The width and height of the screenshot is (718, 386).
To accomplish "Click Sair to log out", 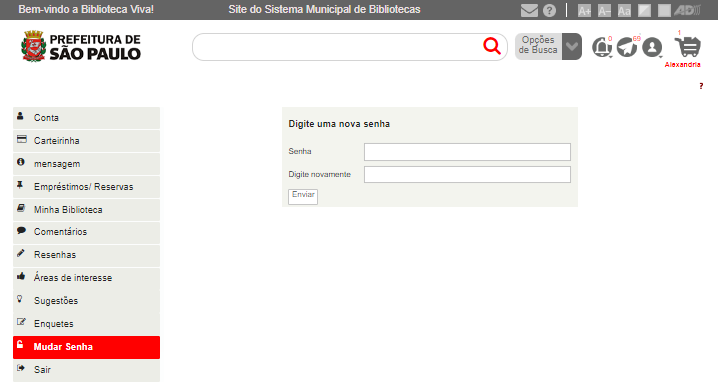I will pyautogui.click(x=87, y=370).
